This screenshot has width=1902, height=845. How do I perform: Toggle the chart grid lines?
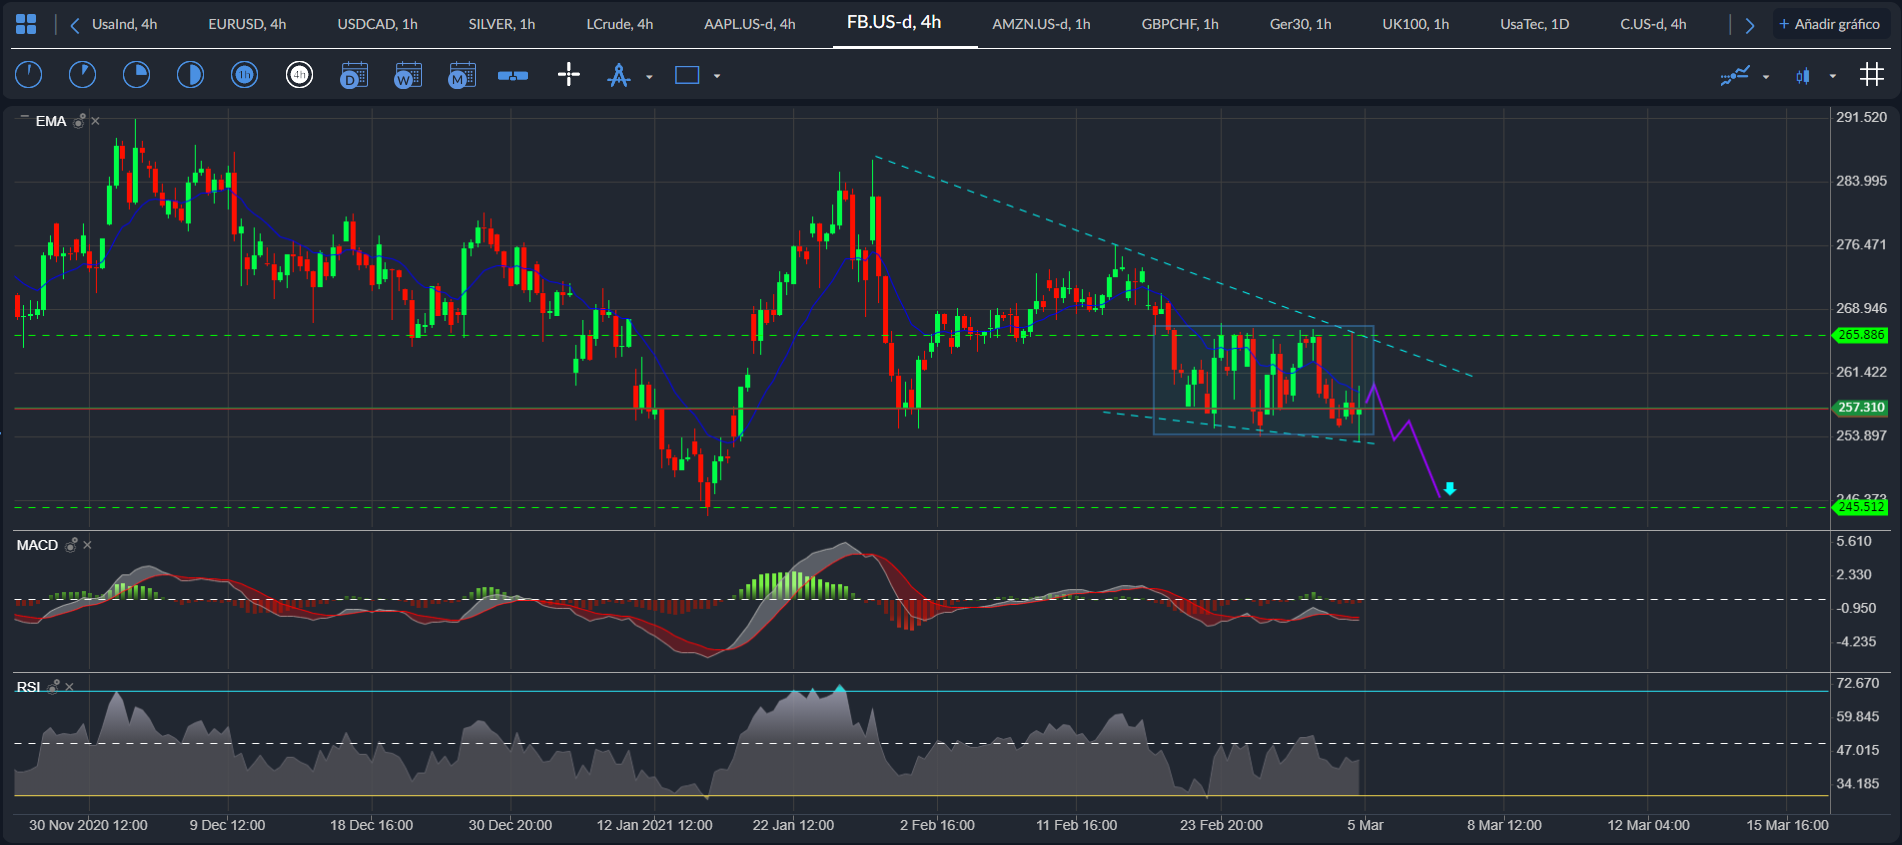tap(1872, 75)
